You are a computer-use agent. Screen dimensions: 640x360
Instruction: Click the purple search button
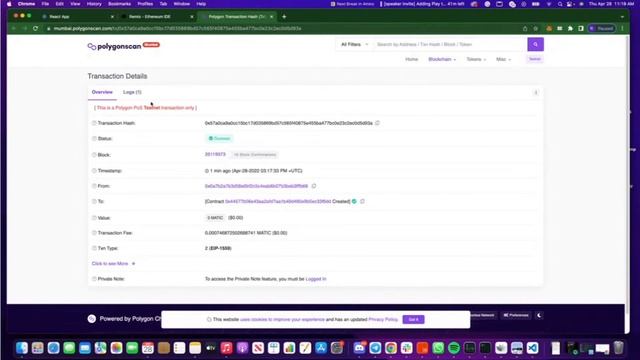click(x=535, y=44)
